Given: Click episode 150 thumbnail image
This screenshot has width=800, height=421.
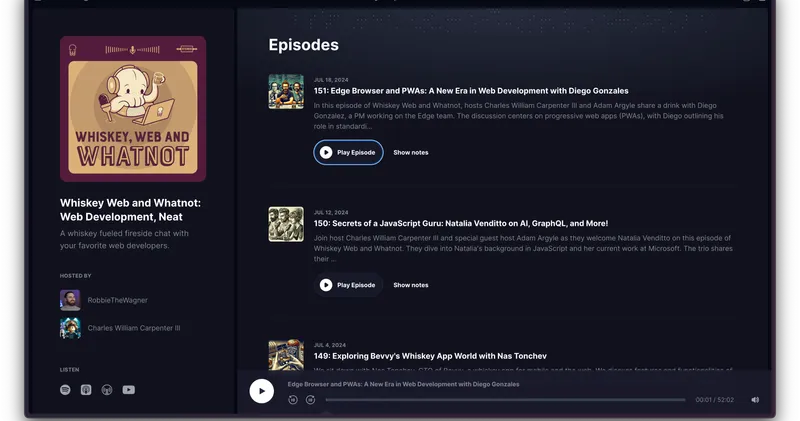Looking at the screenshot, I should click(x=286, y=224).
